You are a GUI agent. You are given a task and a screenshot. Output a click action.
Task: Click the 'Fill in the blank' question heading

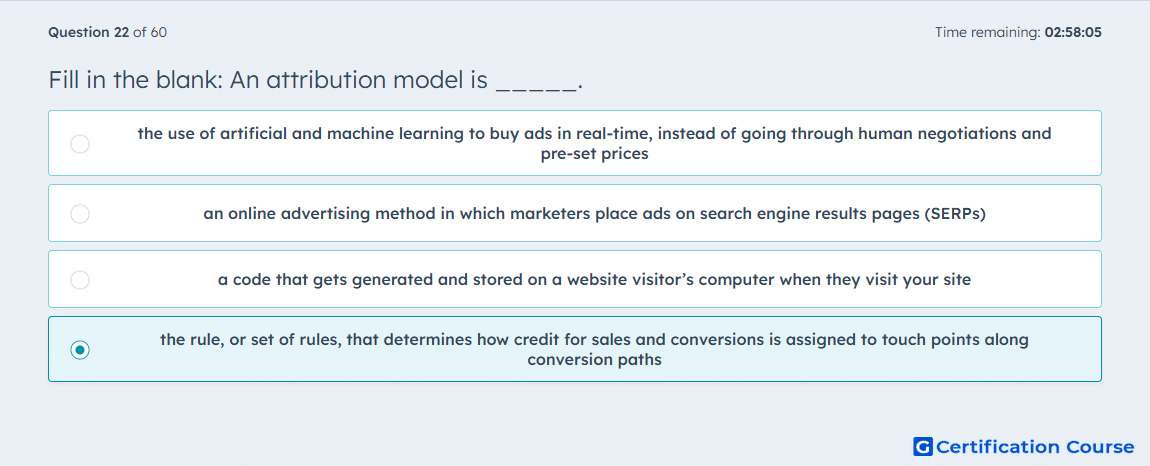pyautogui.click(x=315, y=80)
